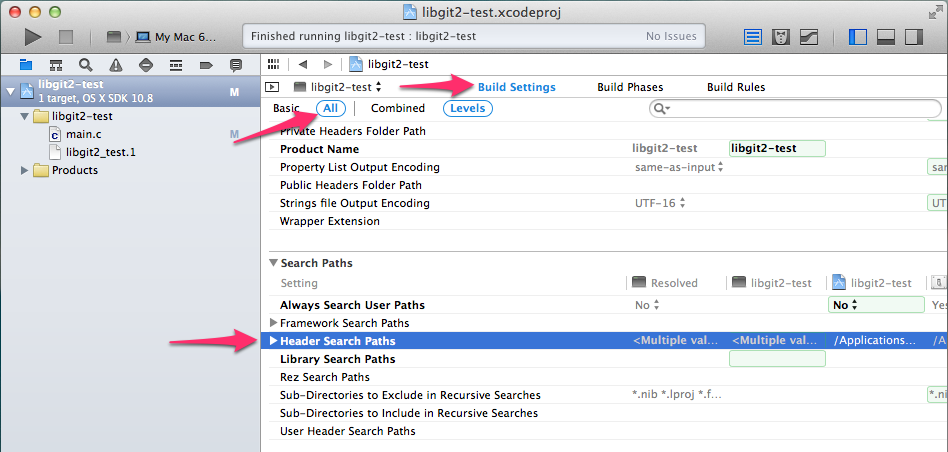948x452 pixels.
Task: Click the build settings search field
Action: pos(800,108)
